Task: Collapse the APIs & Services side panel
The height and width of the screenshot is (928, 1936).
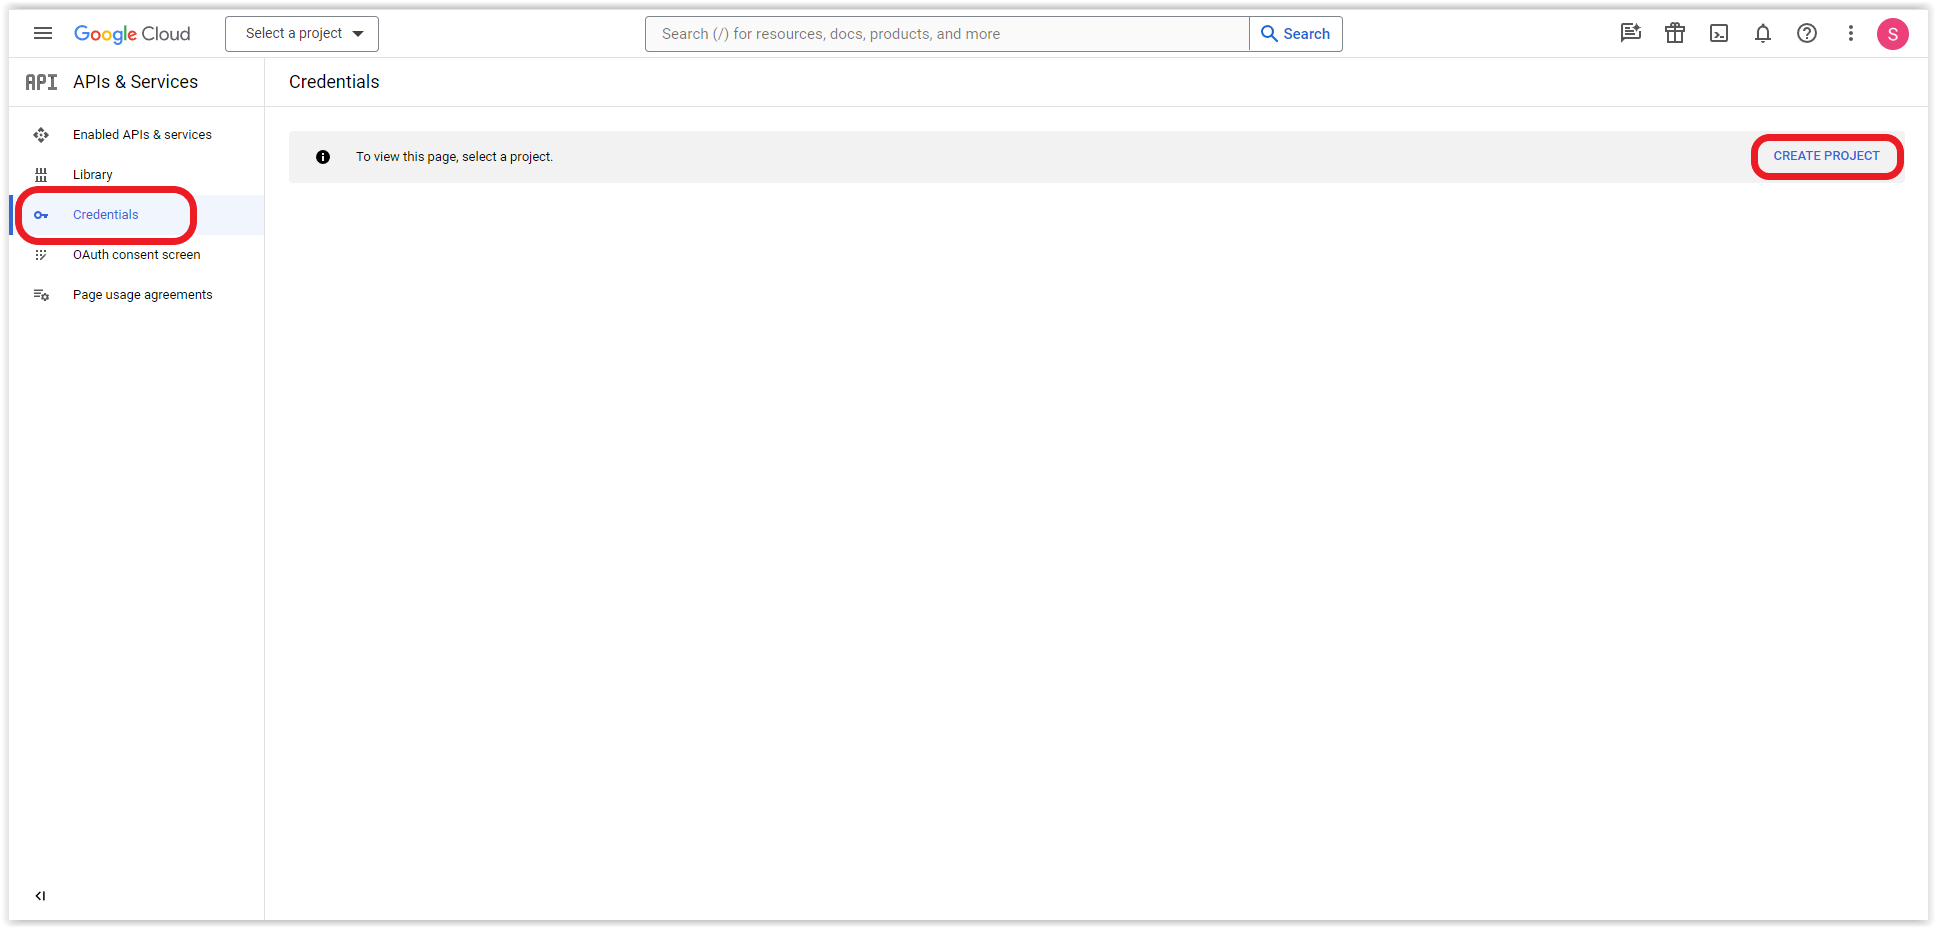Action: pos(40,895)
